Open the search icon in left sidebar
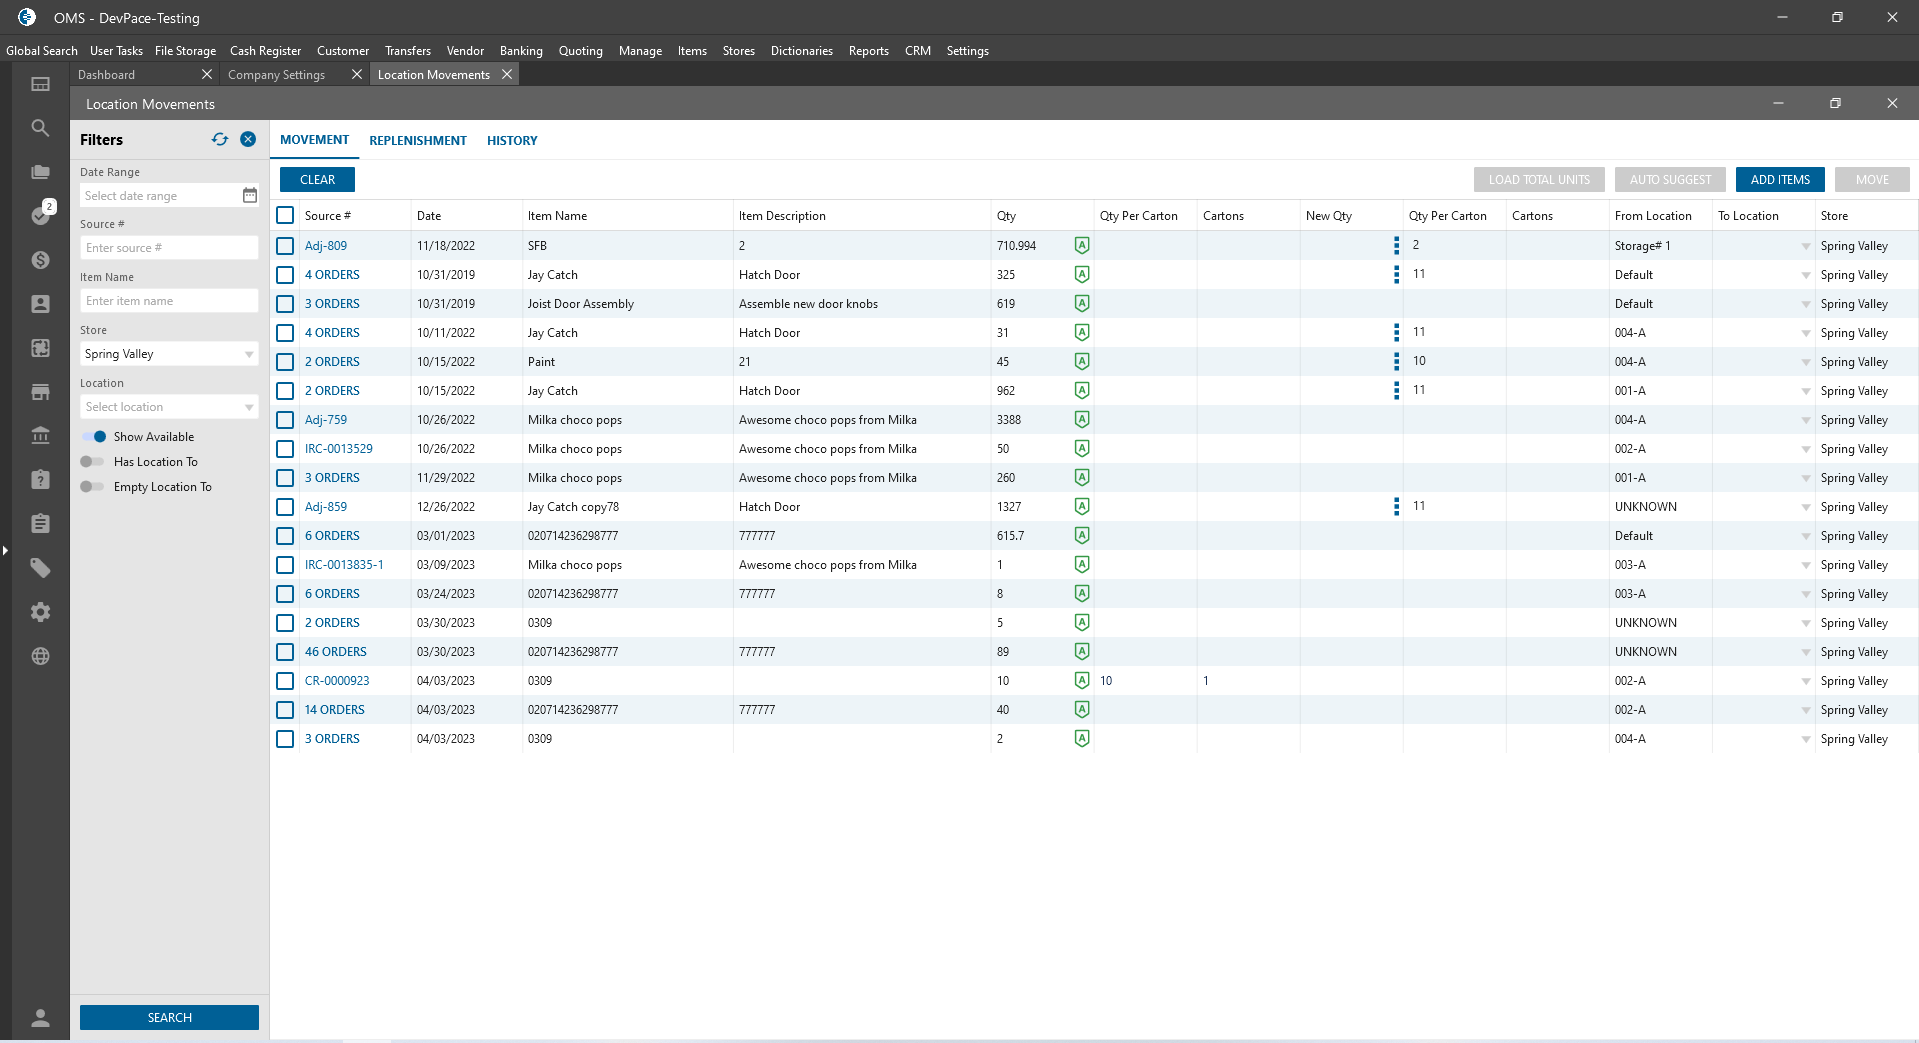This screenshot has width=1919, height=1043. point(40,128)
